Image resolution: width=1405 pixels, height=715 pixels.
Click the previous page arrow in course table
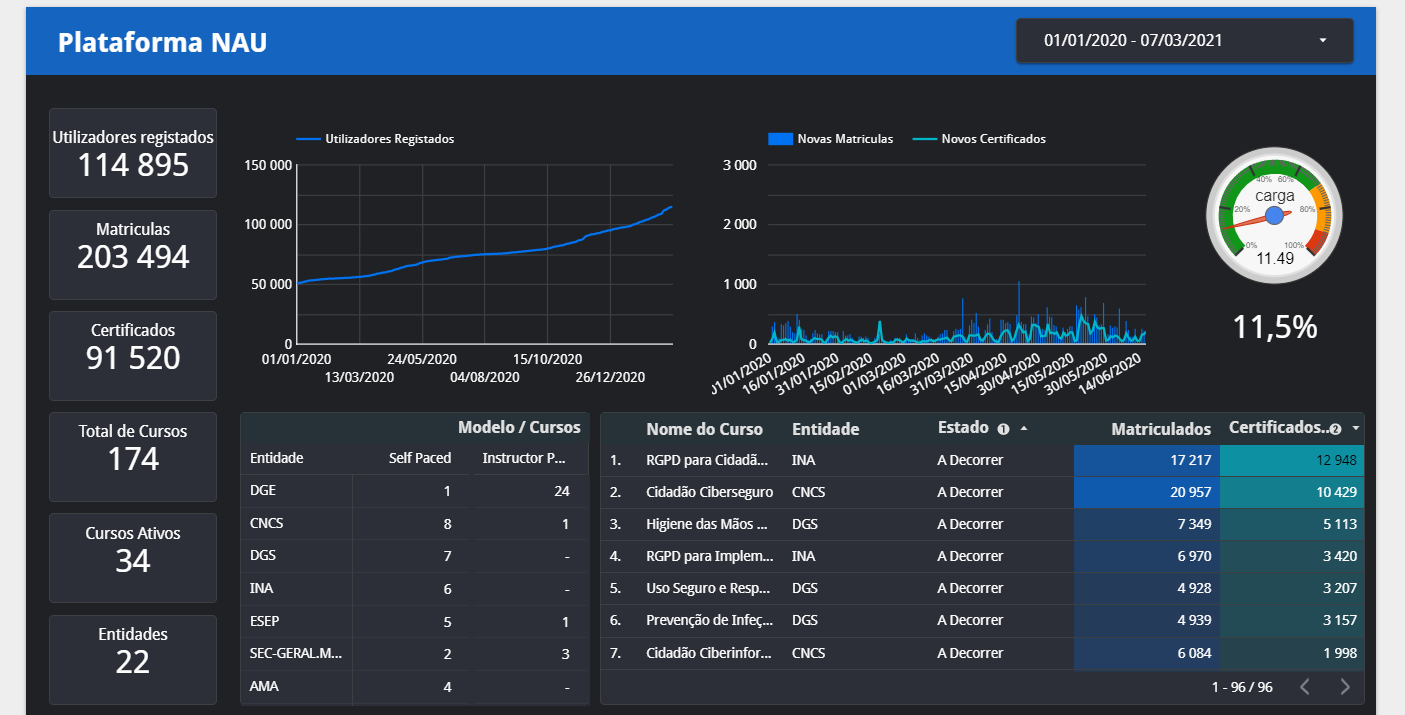tap(1304, 686)
